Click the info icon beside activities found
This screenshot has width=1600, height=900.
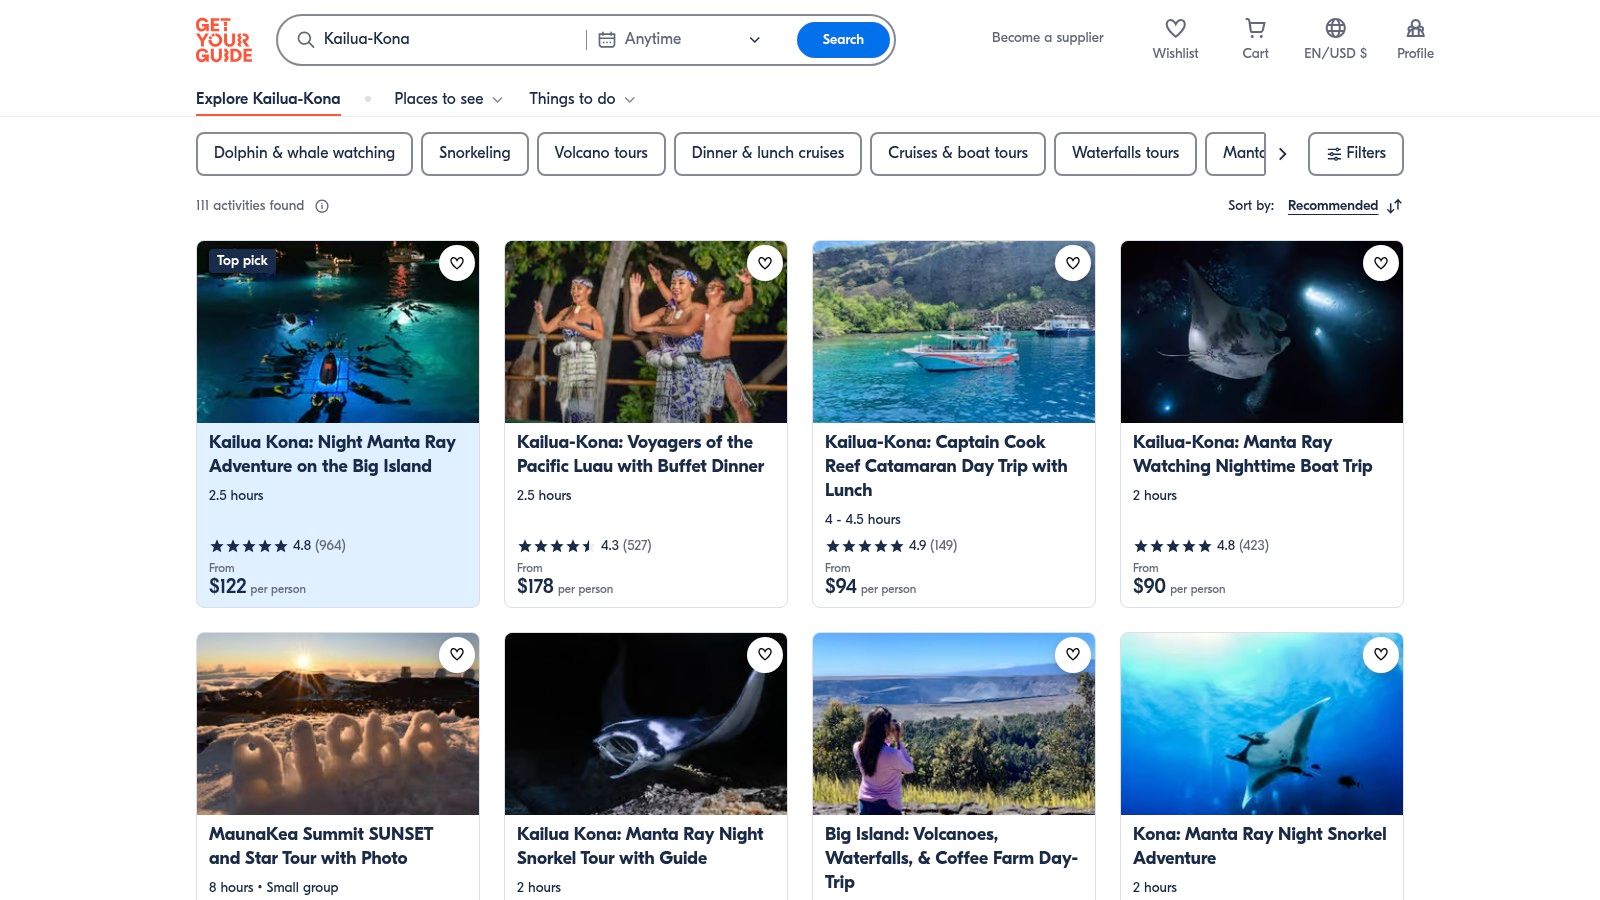click(322, 206)
